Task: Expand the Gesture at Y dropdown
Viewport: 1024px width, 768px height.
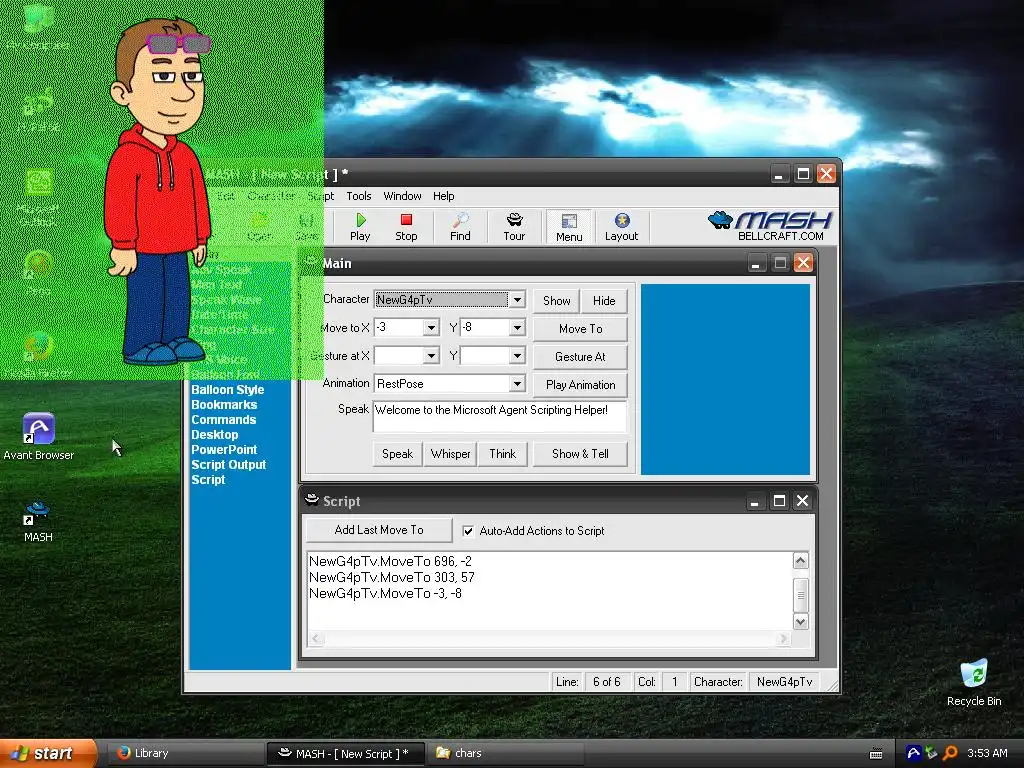Action: point(517,356)
